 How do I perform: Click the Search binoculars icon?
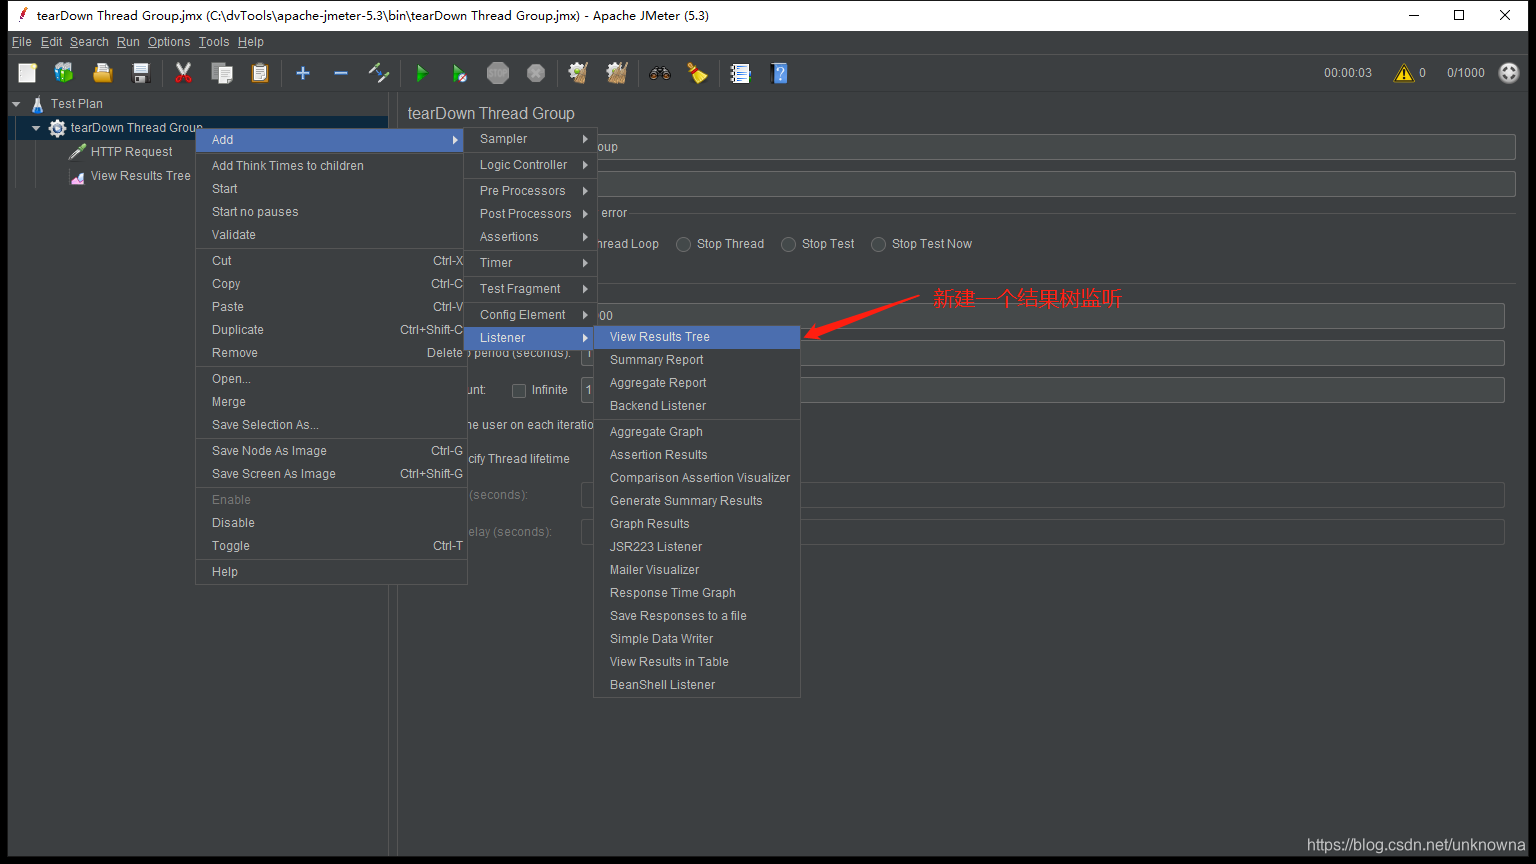[659, 73]
